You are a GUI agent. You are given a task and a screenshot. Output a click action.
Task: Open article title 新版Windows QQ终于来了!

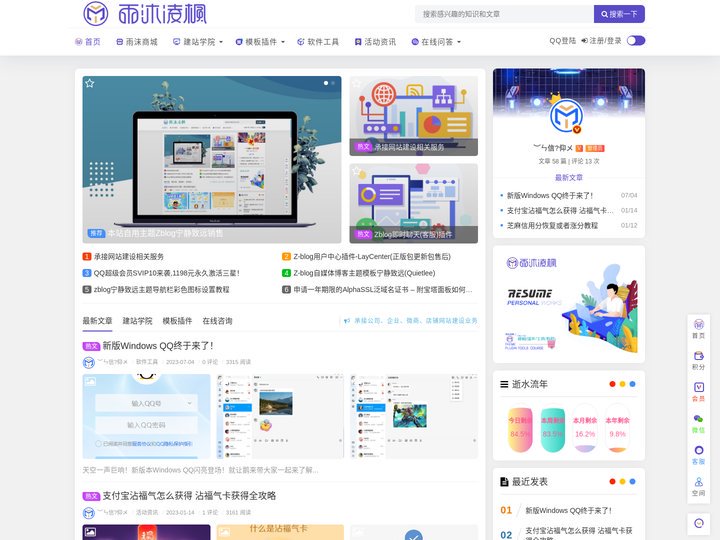click(158, 346)
